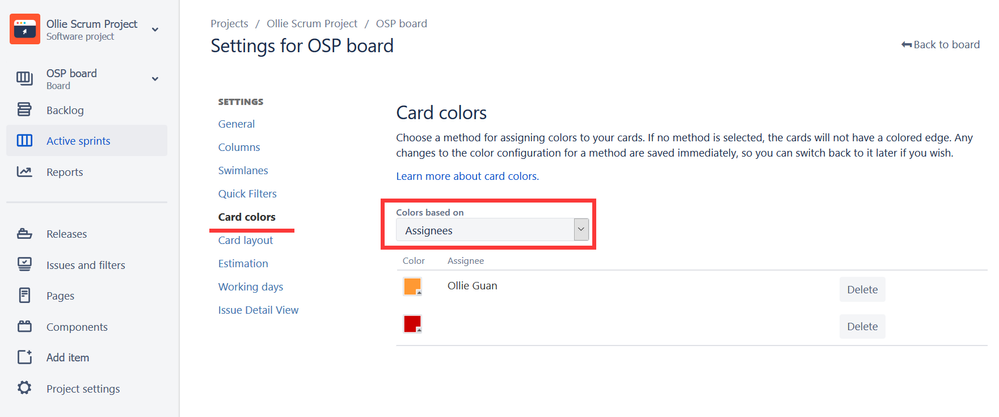
Task: Open the Swimlanes settings tab
Action: (x=243, y=171)
